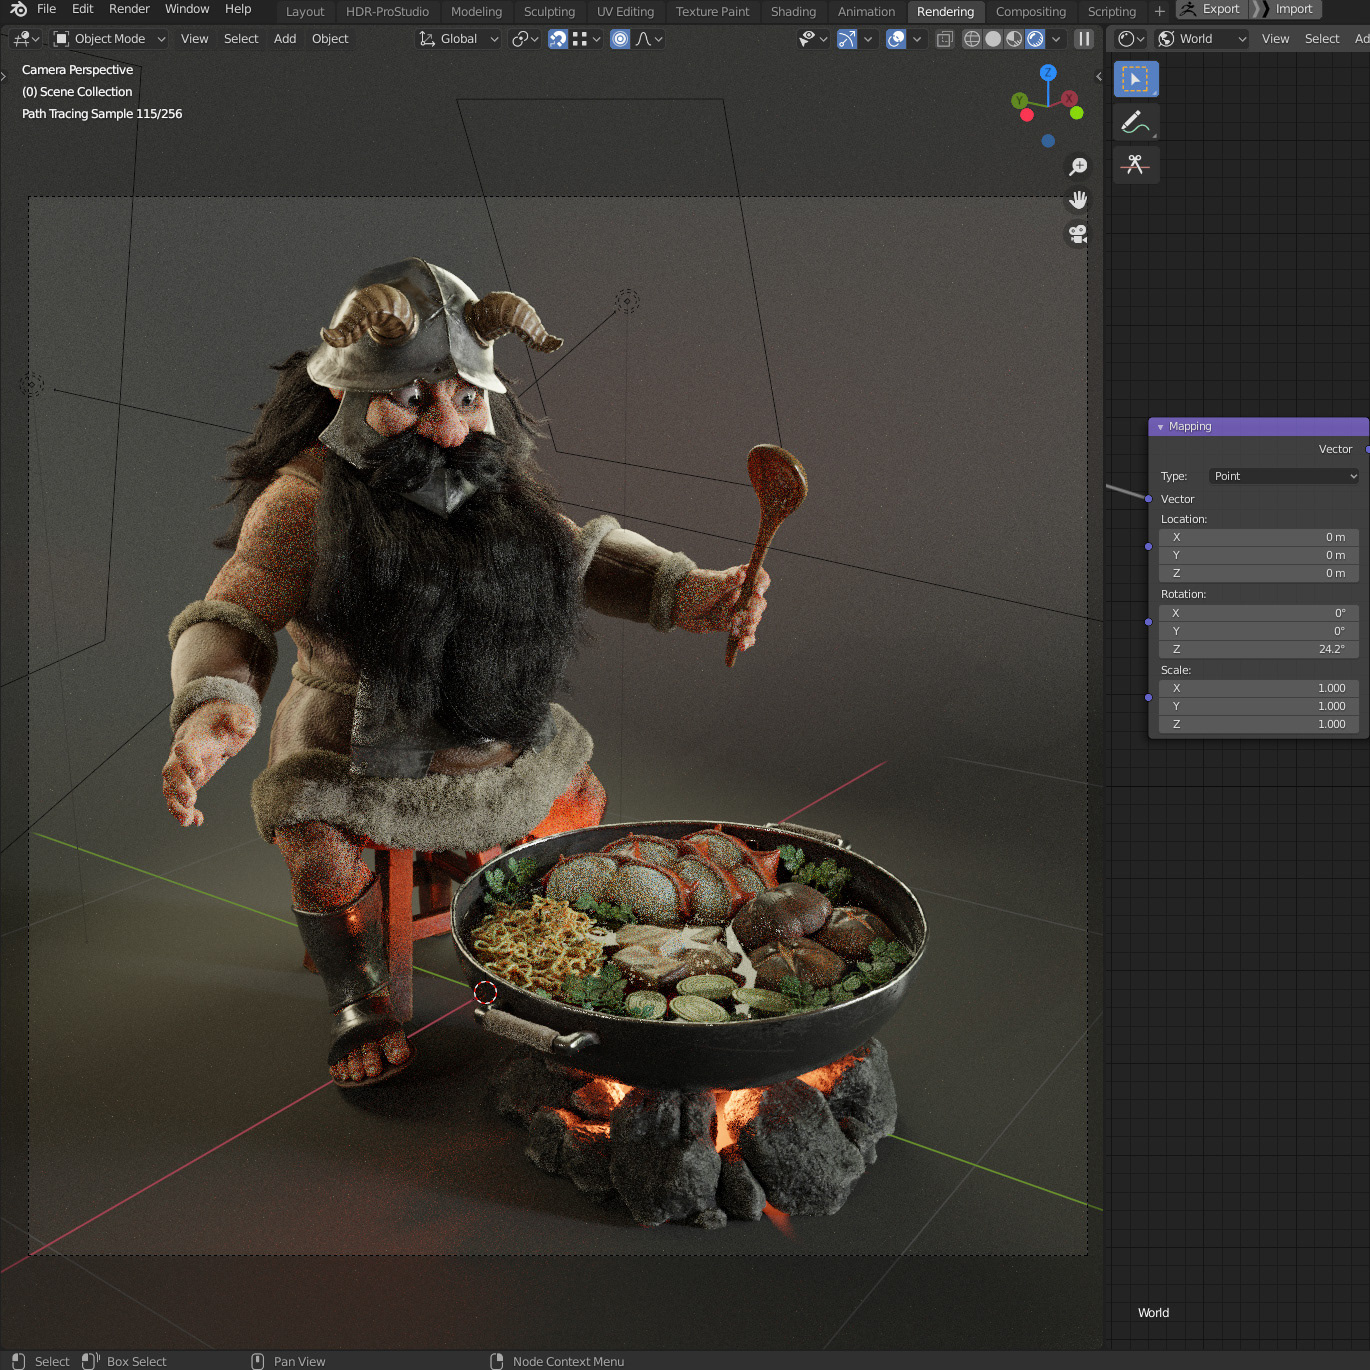Open the snapping options dropdown
Viewport: 1370px width, 1370px height.
586,39
